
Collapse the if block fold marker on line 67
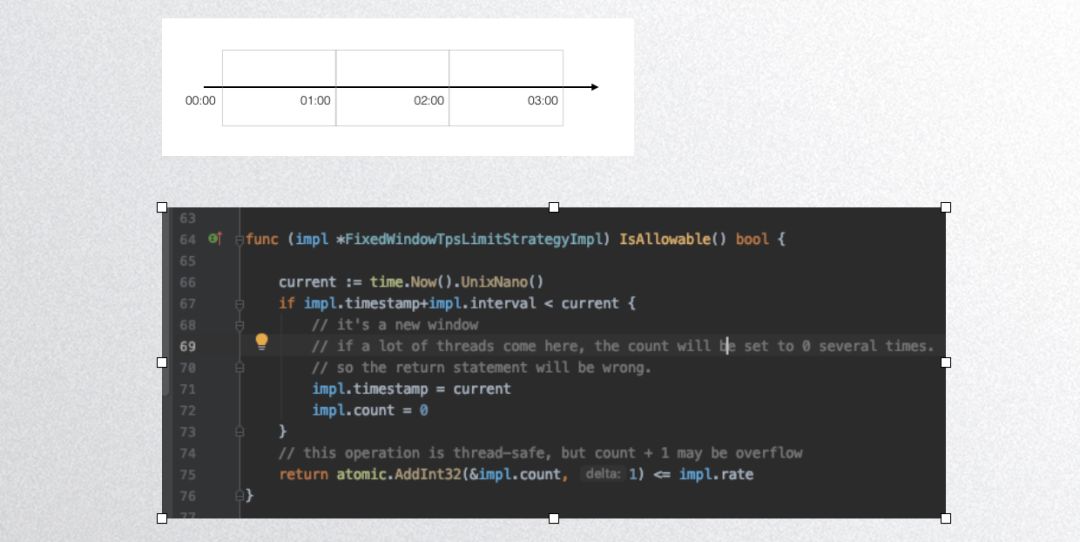240,303
